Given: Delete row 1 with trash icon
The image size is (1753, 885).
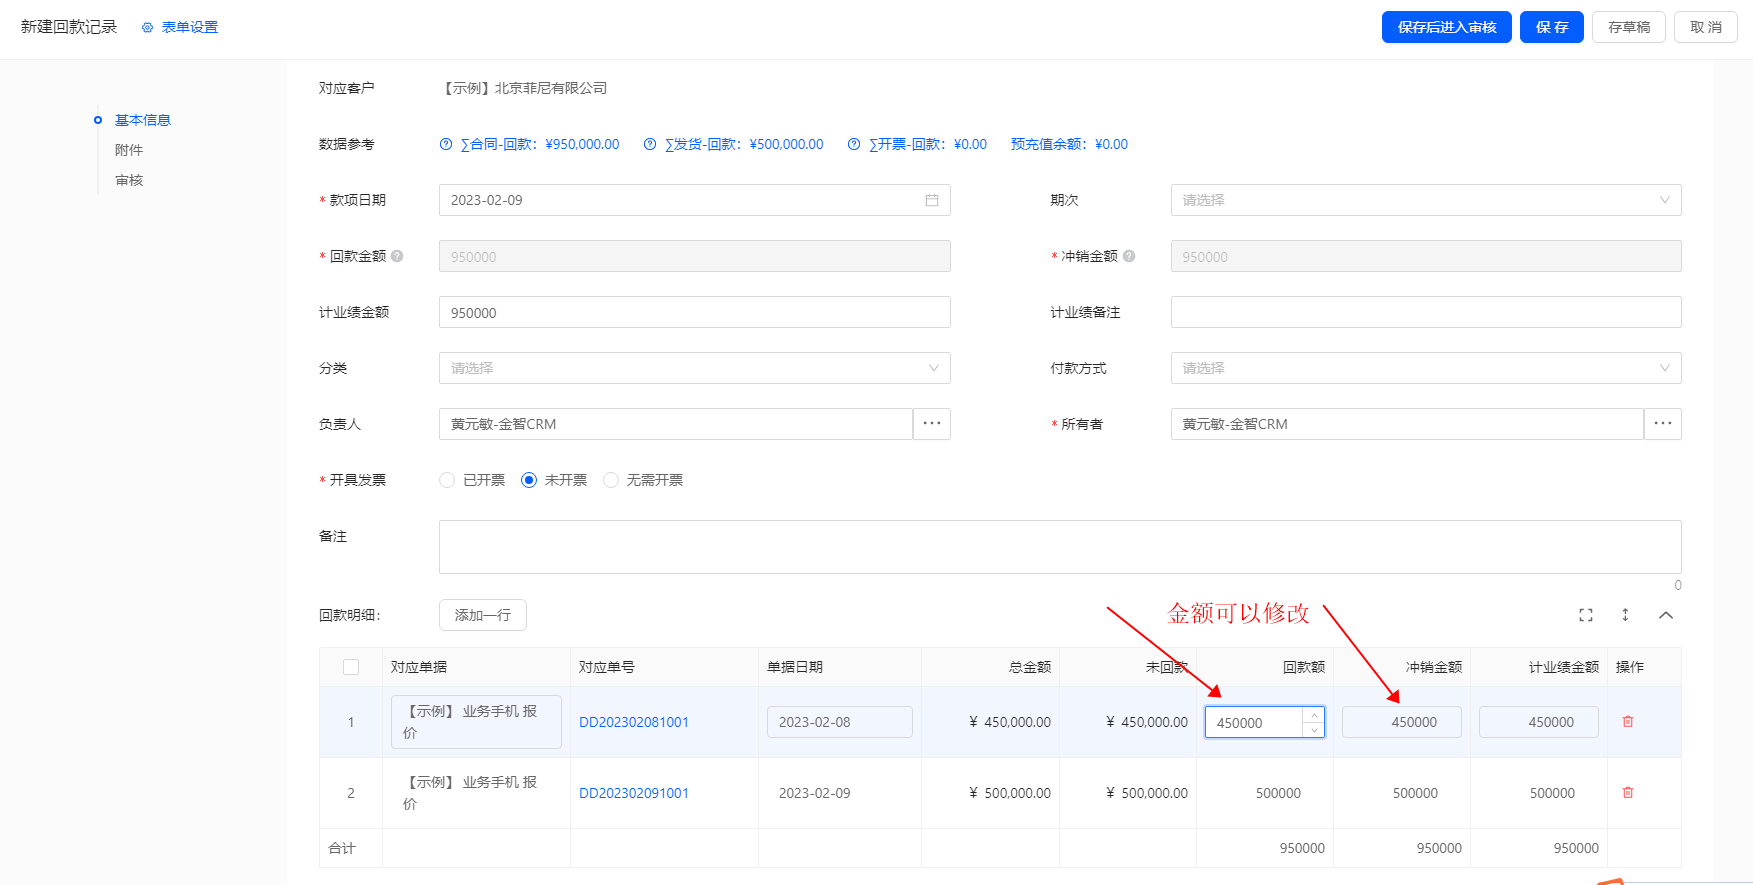Looking at the screenshot, I should click(x=1628, y=721).
